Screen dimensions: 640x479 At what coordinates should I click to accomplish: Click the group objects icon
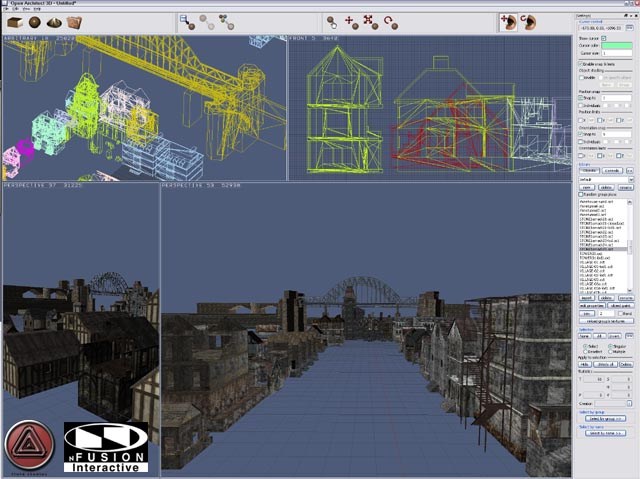click(x=226, y=22)
